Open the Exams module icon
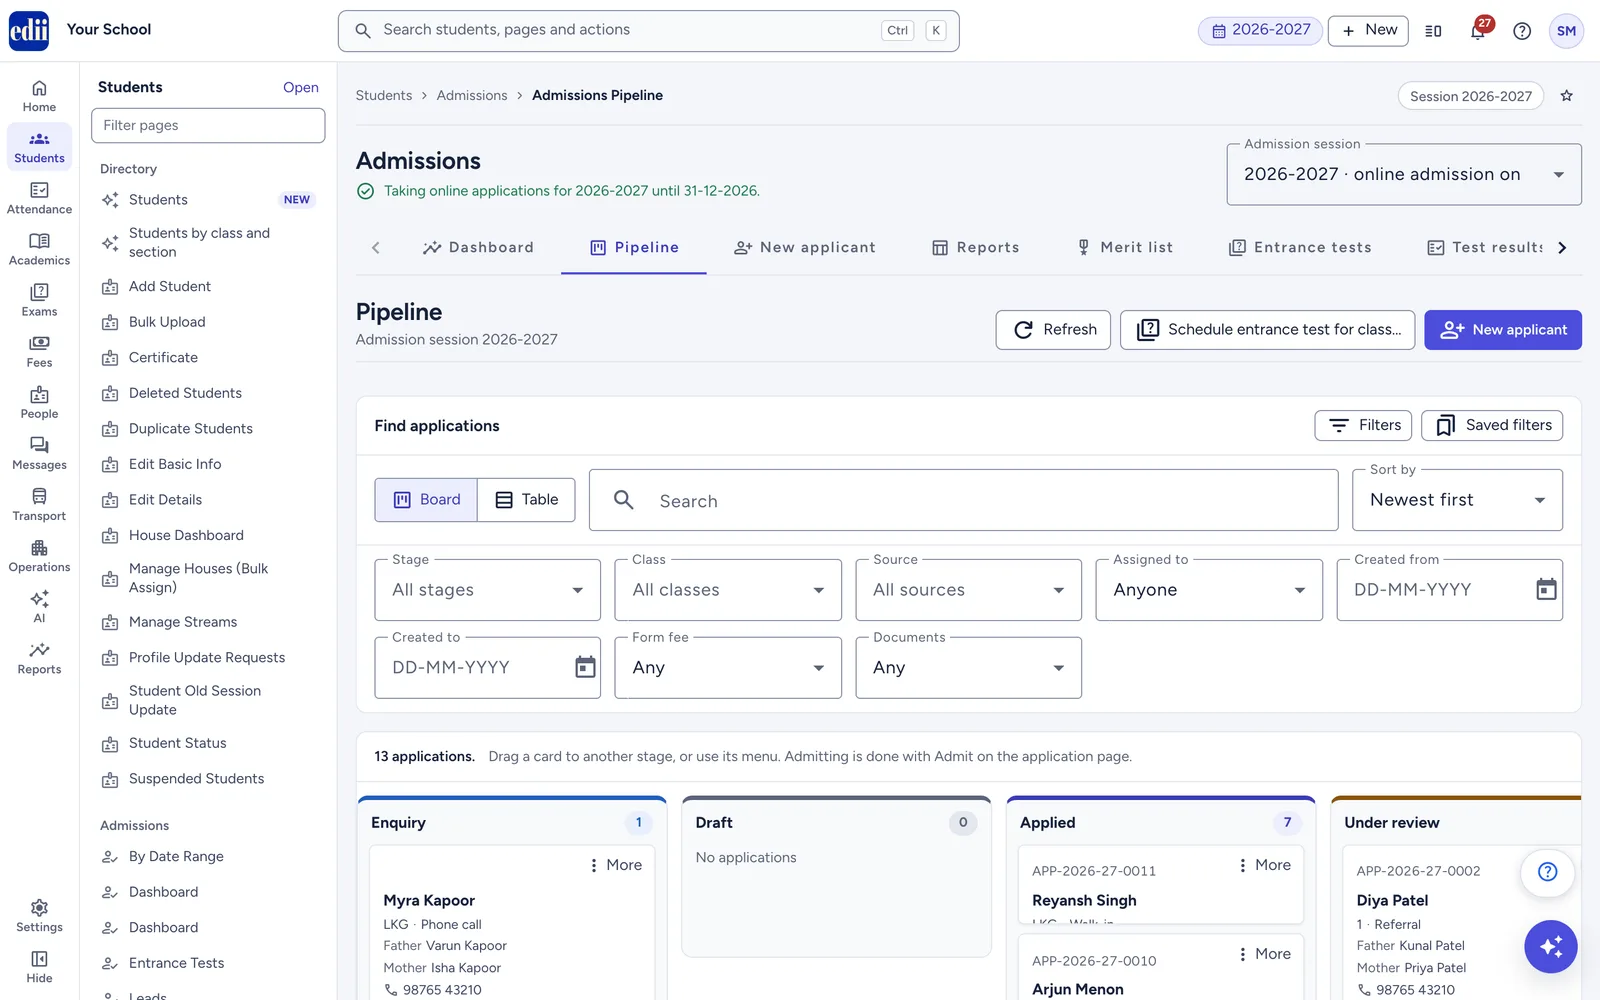Image resolution: width=1600 pixels, height=1000 pixels. [x=39, y=300]
